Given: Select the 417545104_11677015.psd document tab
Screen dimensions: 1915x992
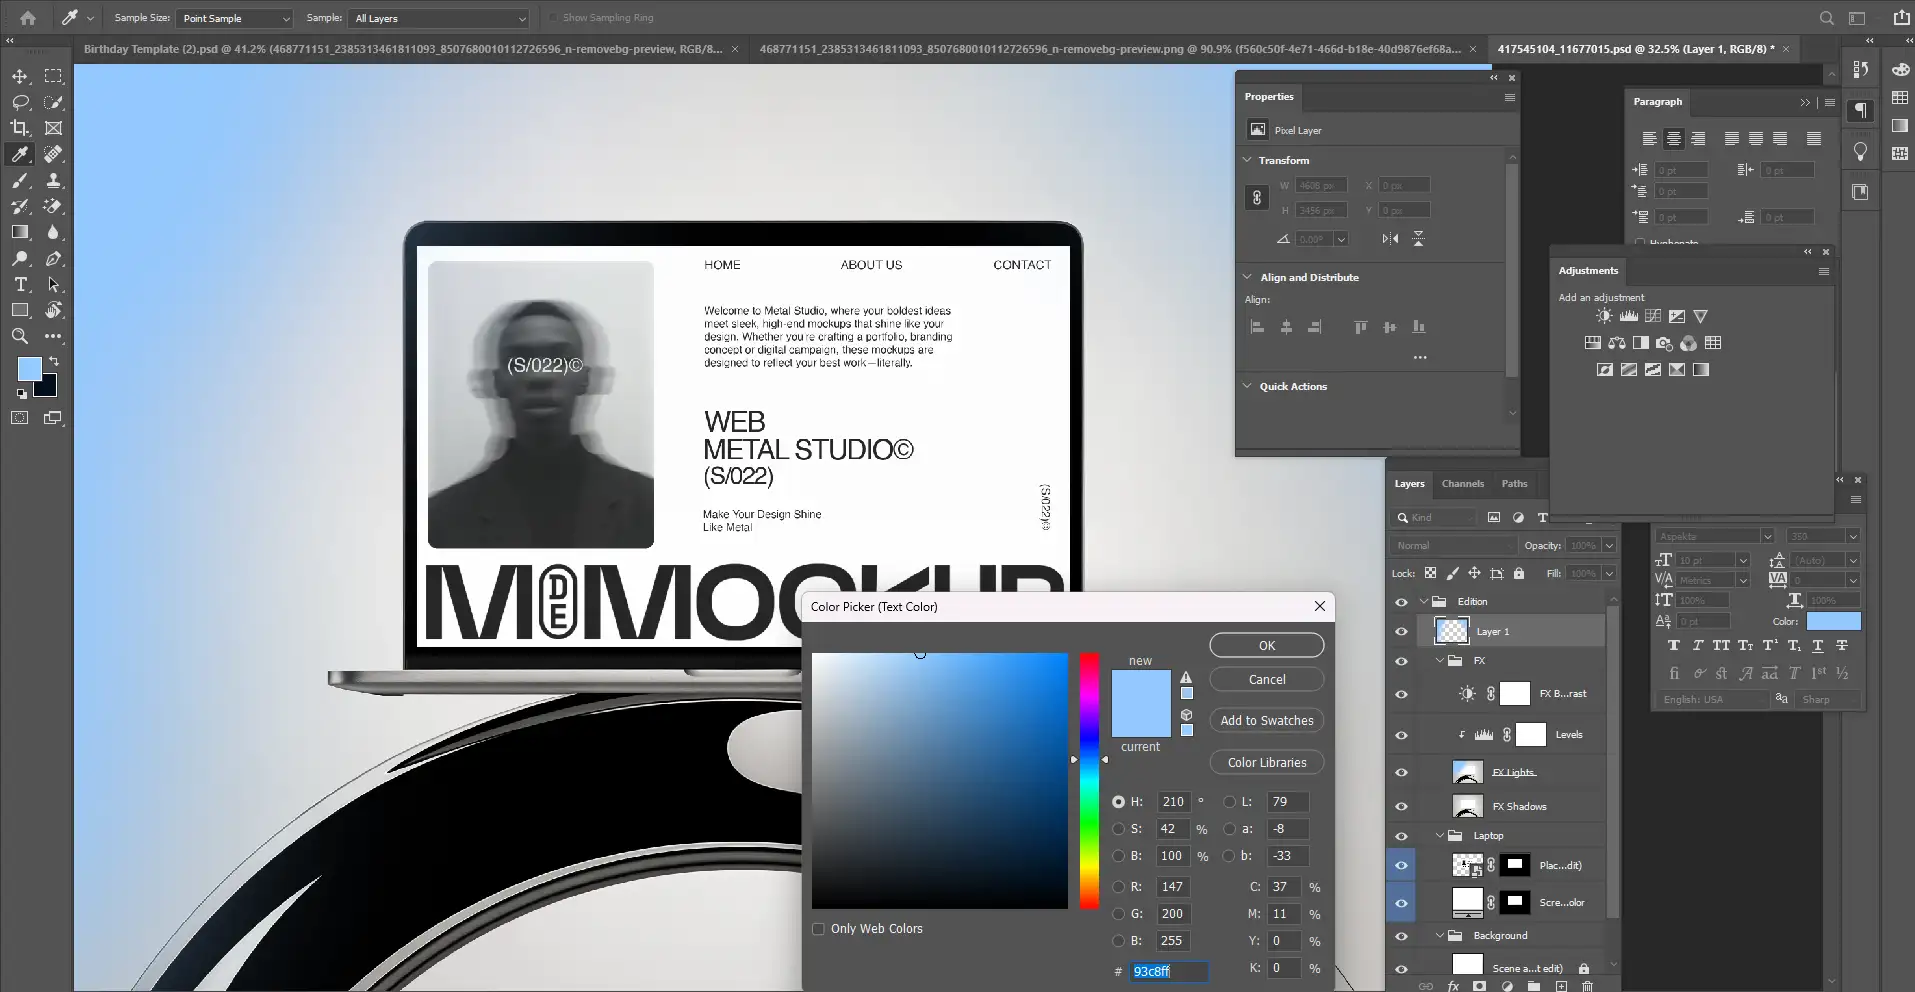Looking at the screenshot, I should (x=1636, y=49).
